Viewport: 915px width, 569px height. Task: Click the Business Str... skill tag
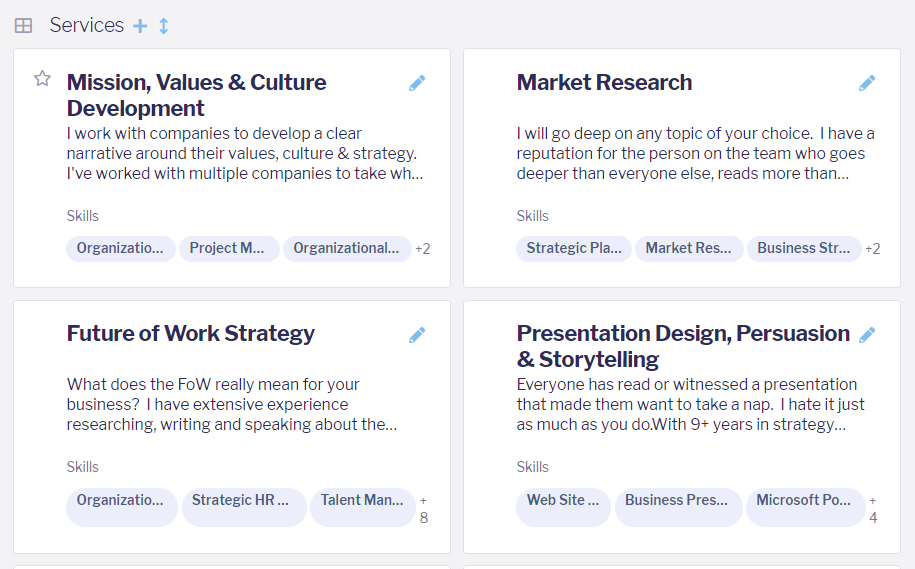(x=803, y=249)
